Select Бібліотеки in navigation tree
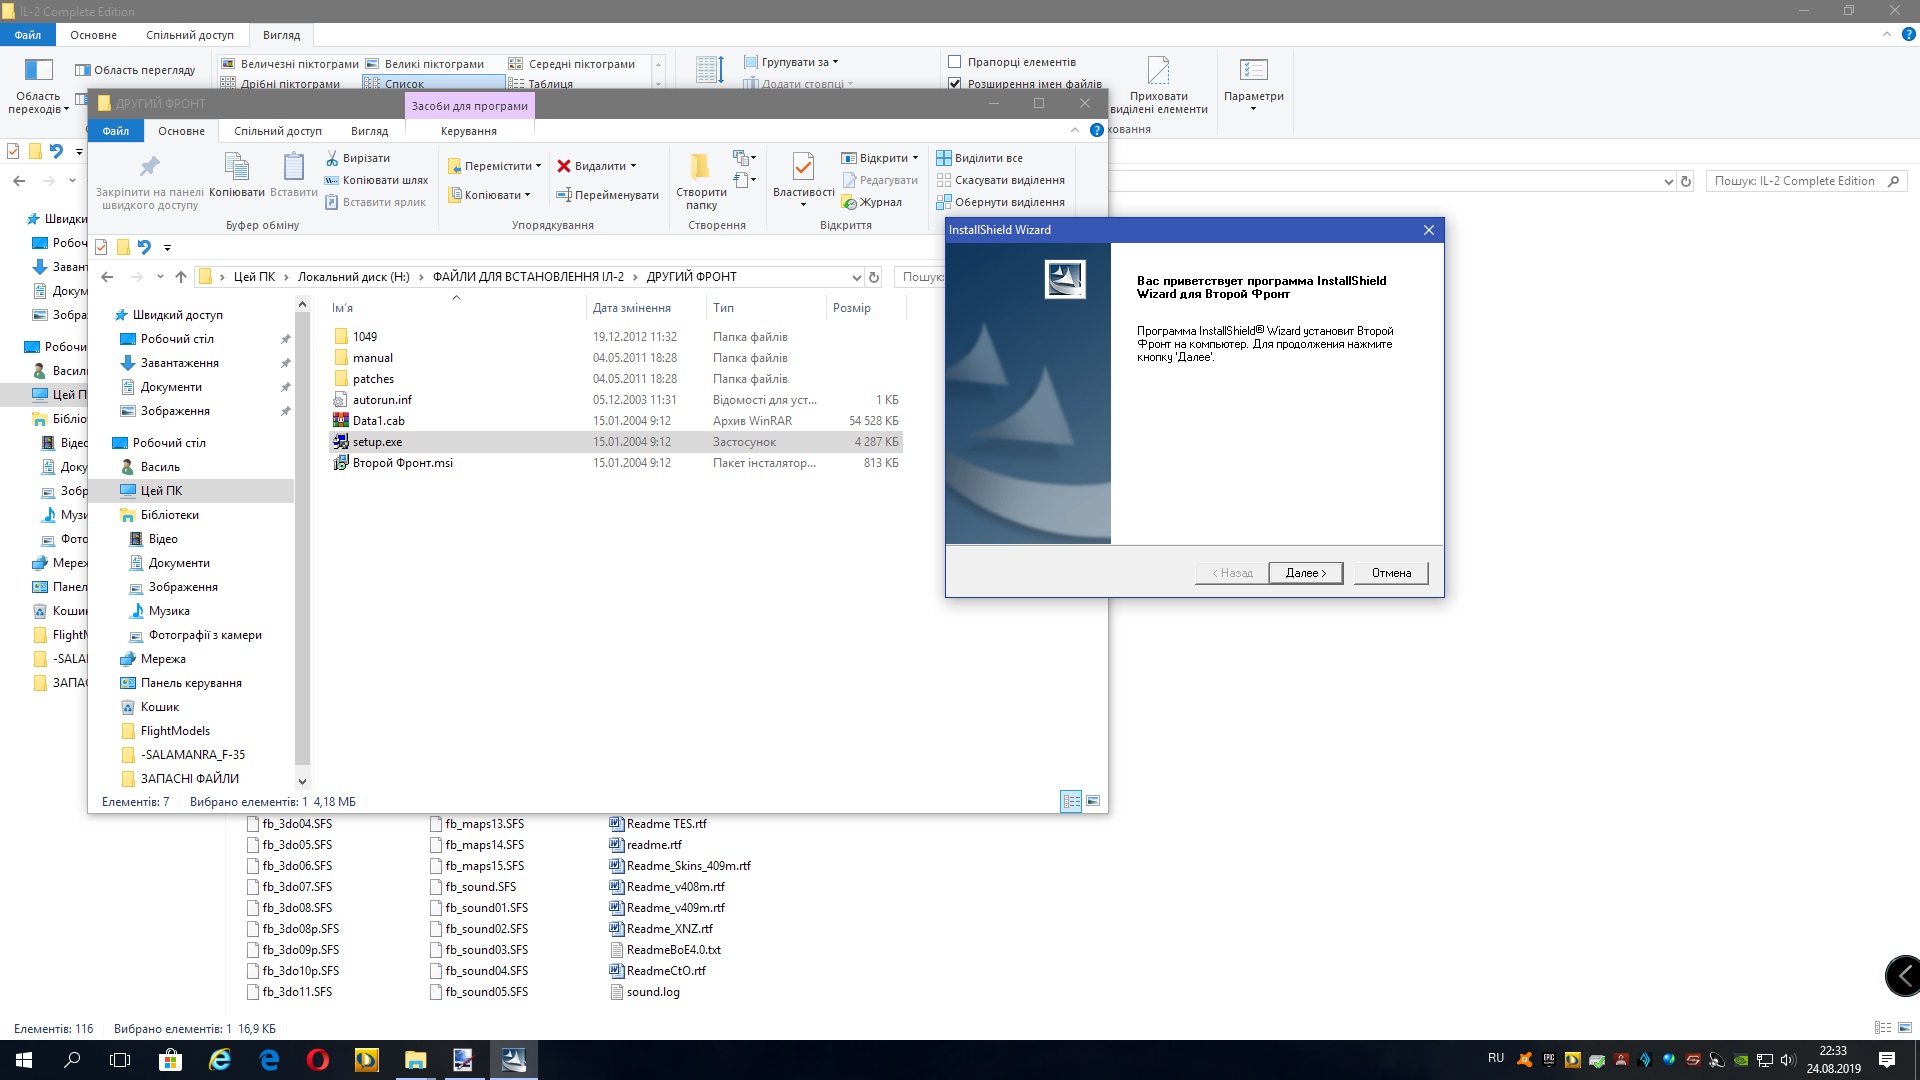The width and height of the screenshot is (1920, 1080). click(170, 515)
